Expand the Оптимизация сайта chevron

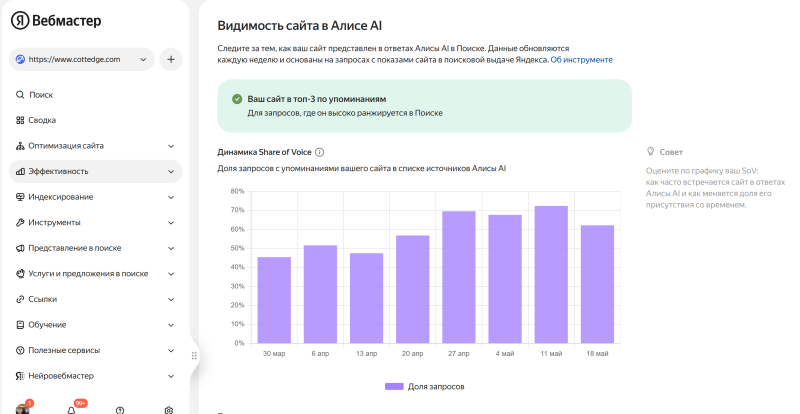click(171, 146)
